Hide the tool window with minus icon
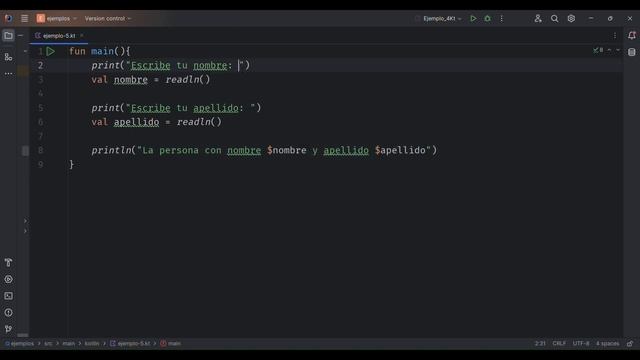Viewport: 640px width, 360px height. pyautogui.click(x=20, y=36)
